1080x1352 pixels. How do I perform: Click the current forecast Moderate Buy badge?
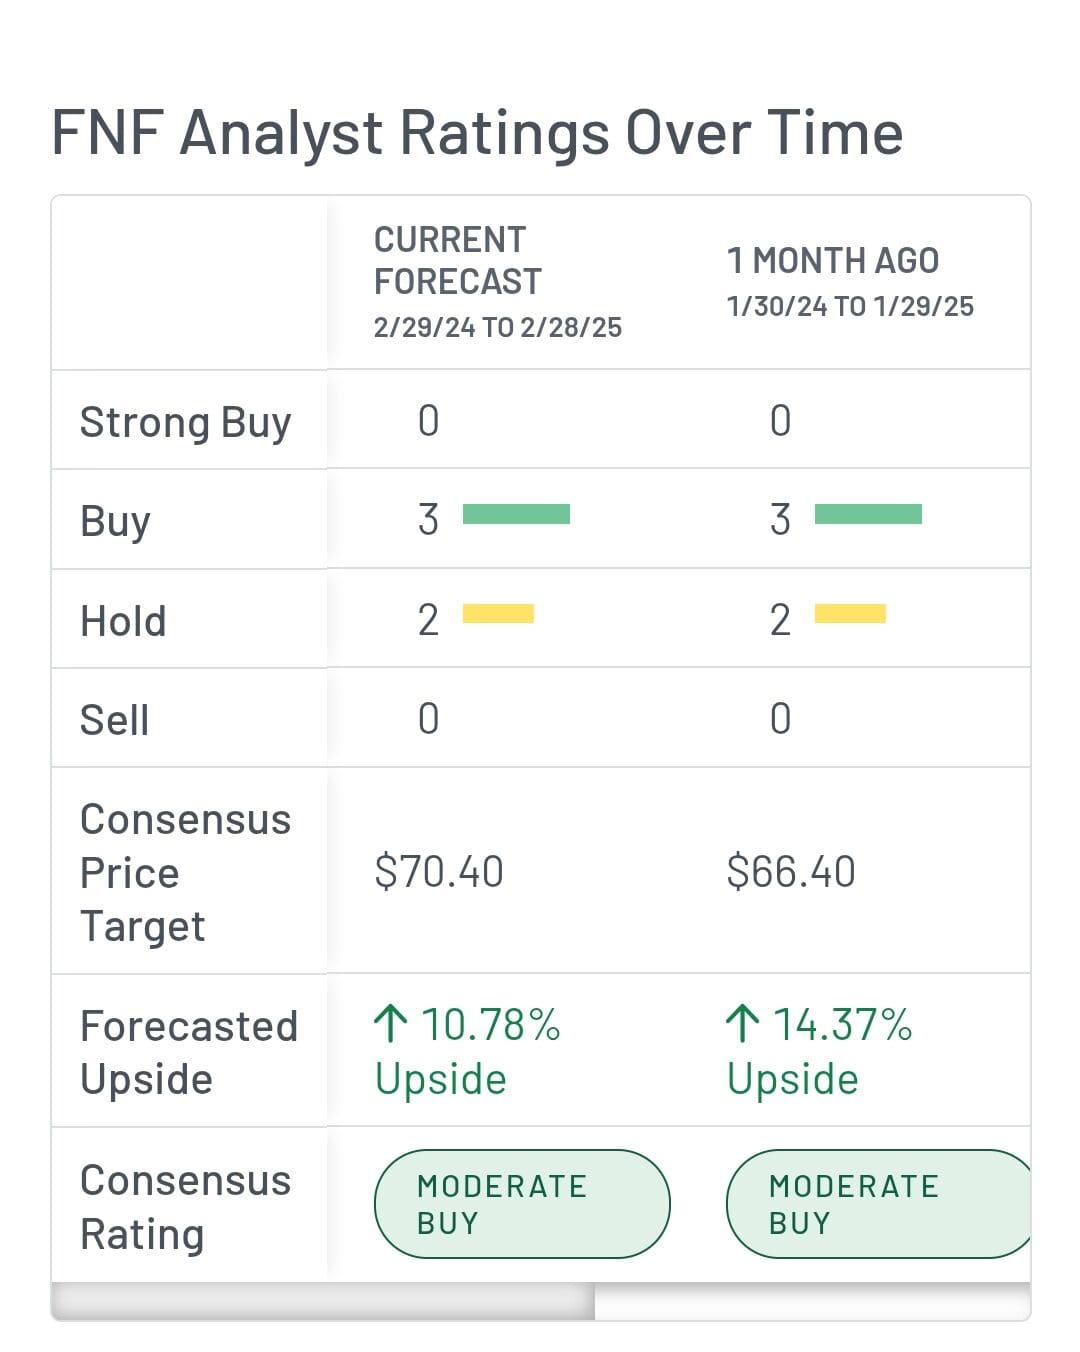click(521, 1204)
